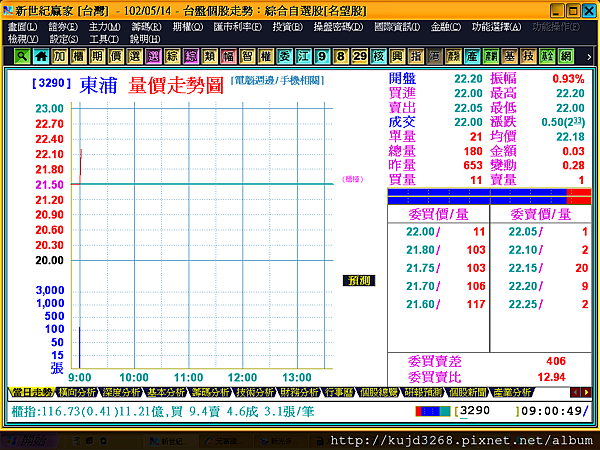Open the 工具(T) menu
This screenshot has height=450, width=600.
pyautogui.click(x=104, y=39)
